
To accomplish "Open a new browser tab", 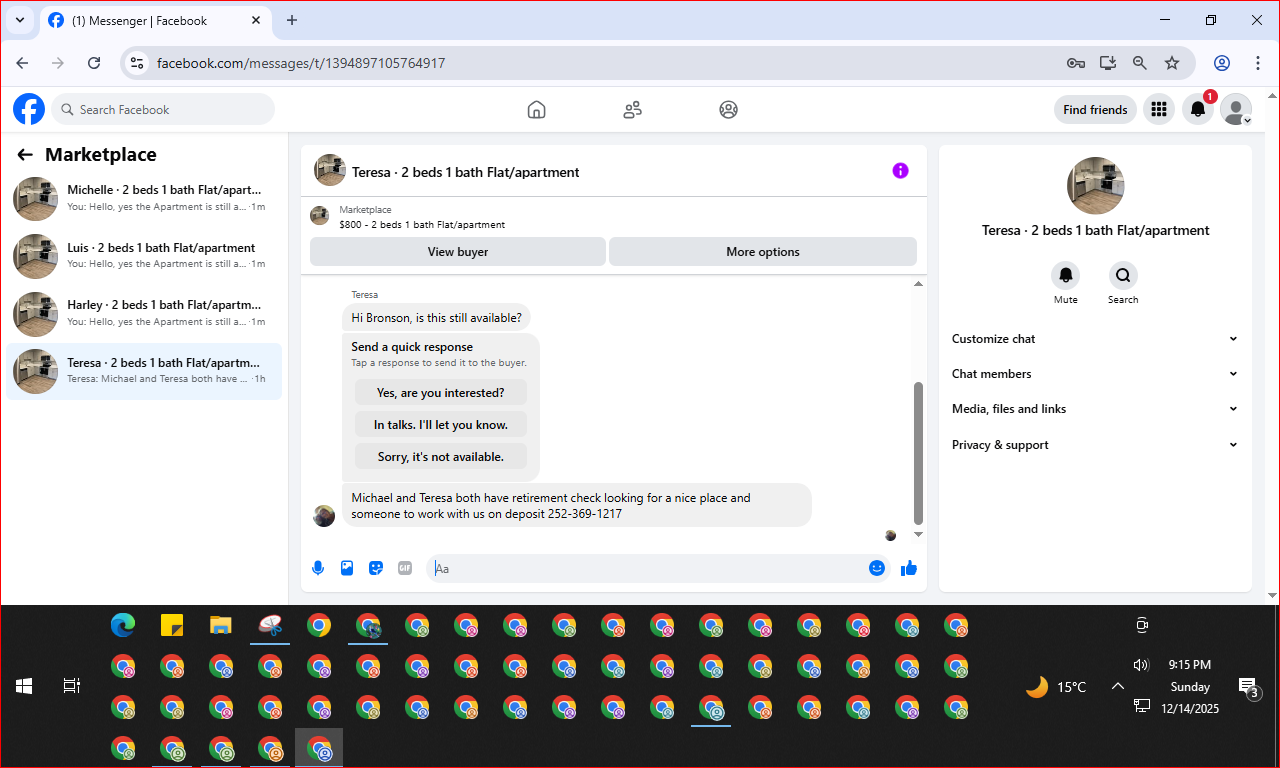I will click(x=292, y=20).
